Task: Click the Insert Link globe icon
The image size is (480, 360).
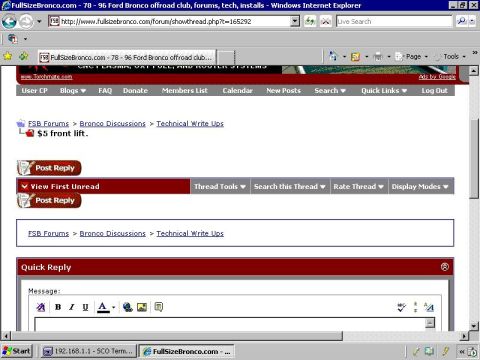Action: 128,307
